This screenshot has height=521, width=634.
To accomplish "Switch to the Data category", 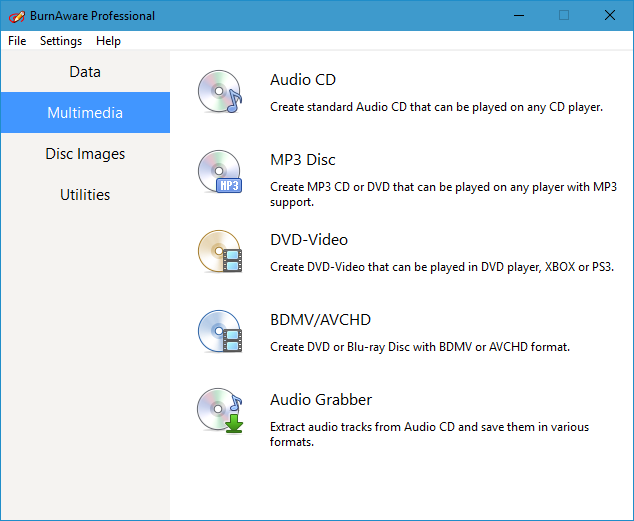I will (x=85, y=72).
